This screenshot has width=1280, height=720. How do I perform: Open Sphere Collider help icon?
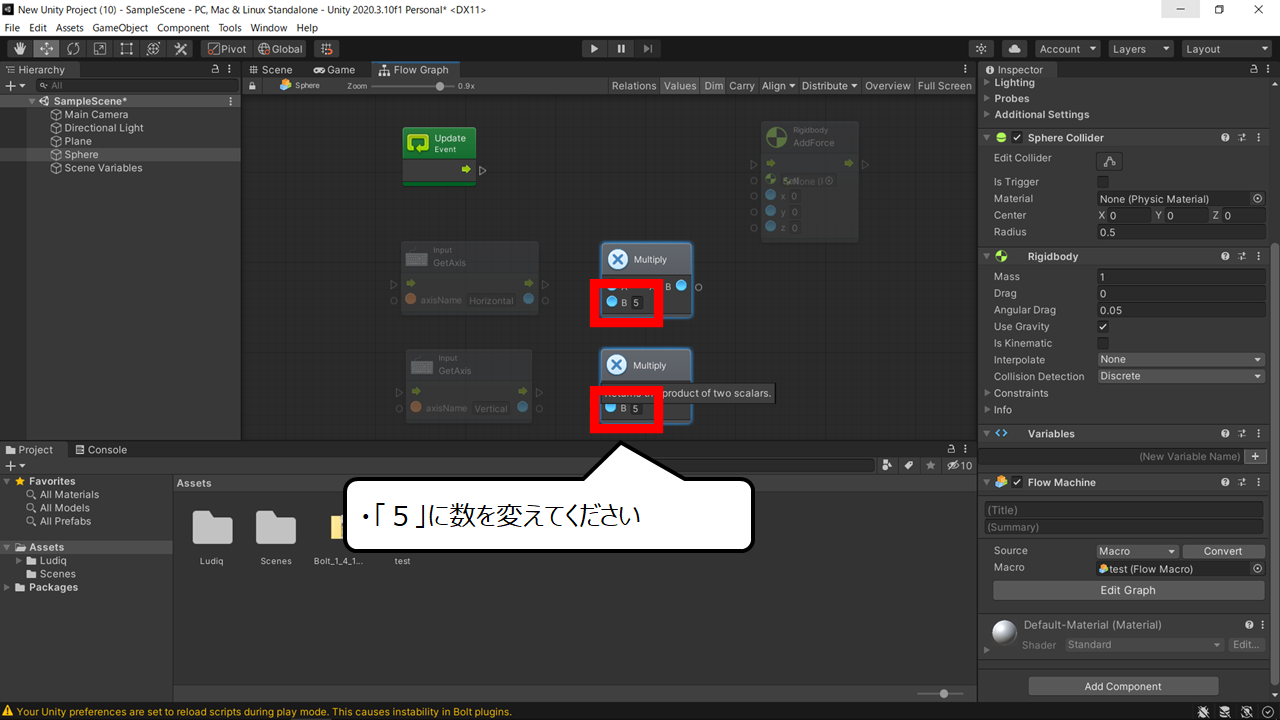[x=1225, y=138]
